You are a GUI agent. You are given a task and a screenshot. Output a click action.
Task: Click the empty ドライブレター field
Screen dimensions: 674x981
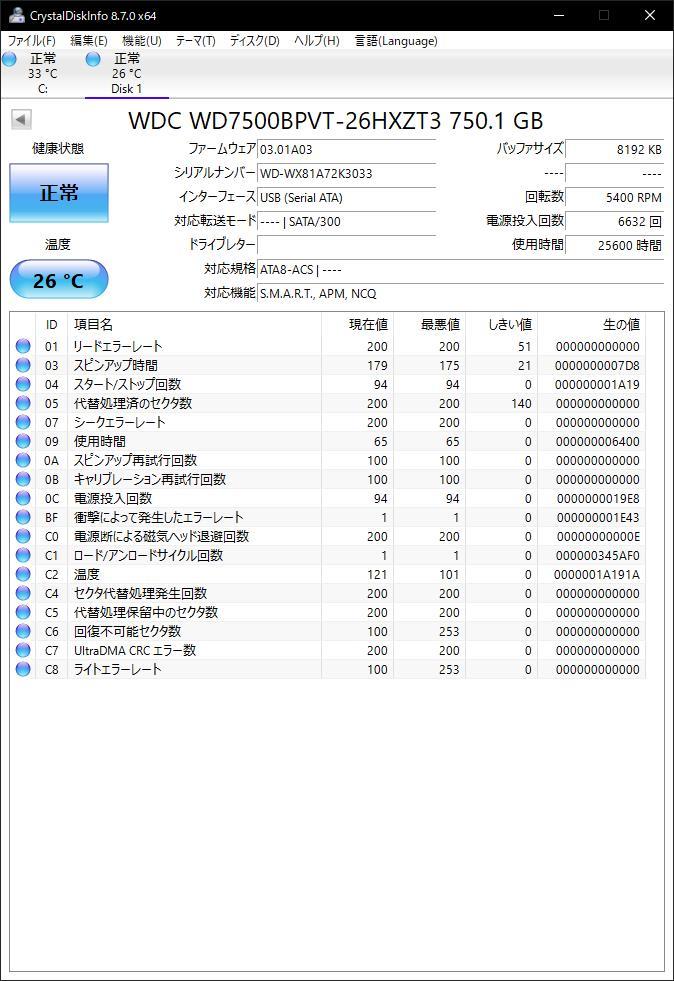click(x=346, y=245)
